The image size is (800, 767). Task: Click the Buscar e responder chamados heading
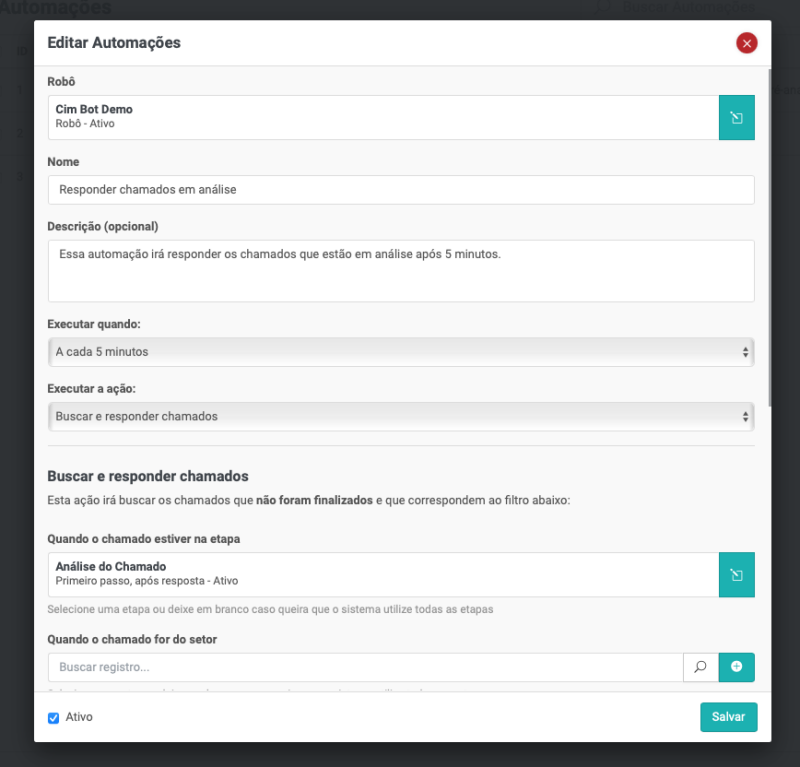[x=148, y=476]
